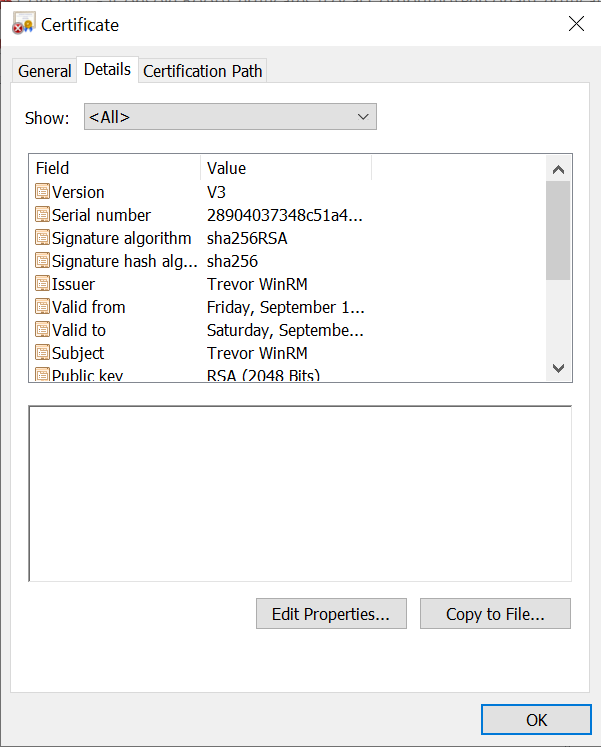This screenshot has height=747, width=601.
Task: Select the Version field label
Action: [78, 192]
